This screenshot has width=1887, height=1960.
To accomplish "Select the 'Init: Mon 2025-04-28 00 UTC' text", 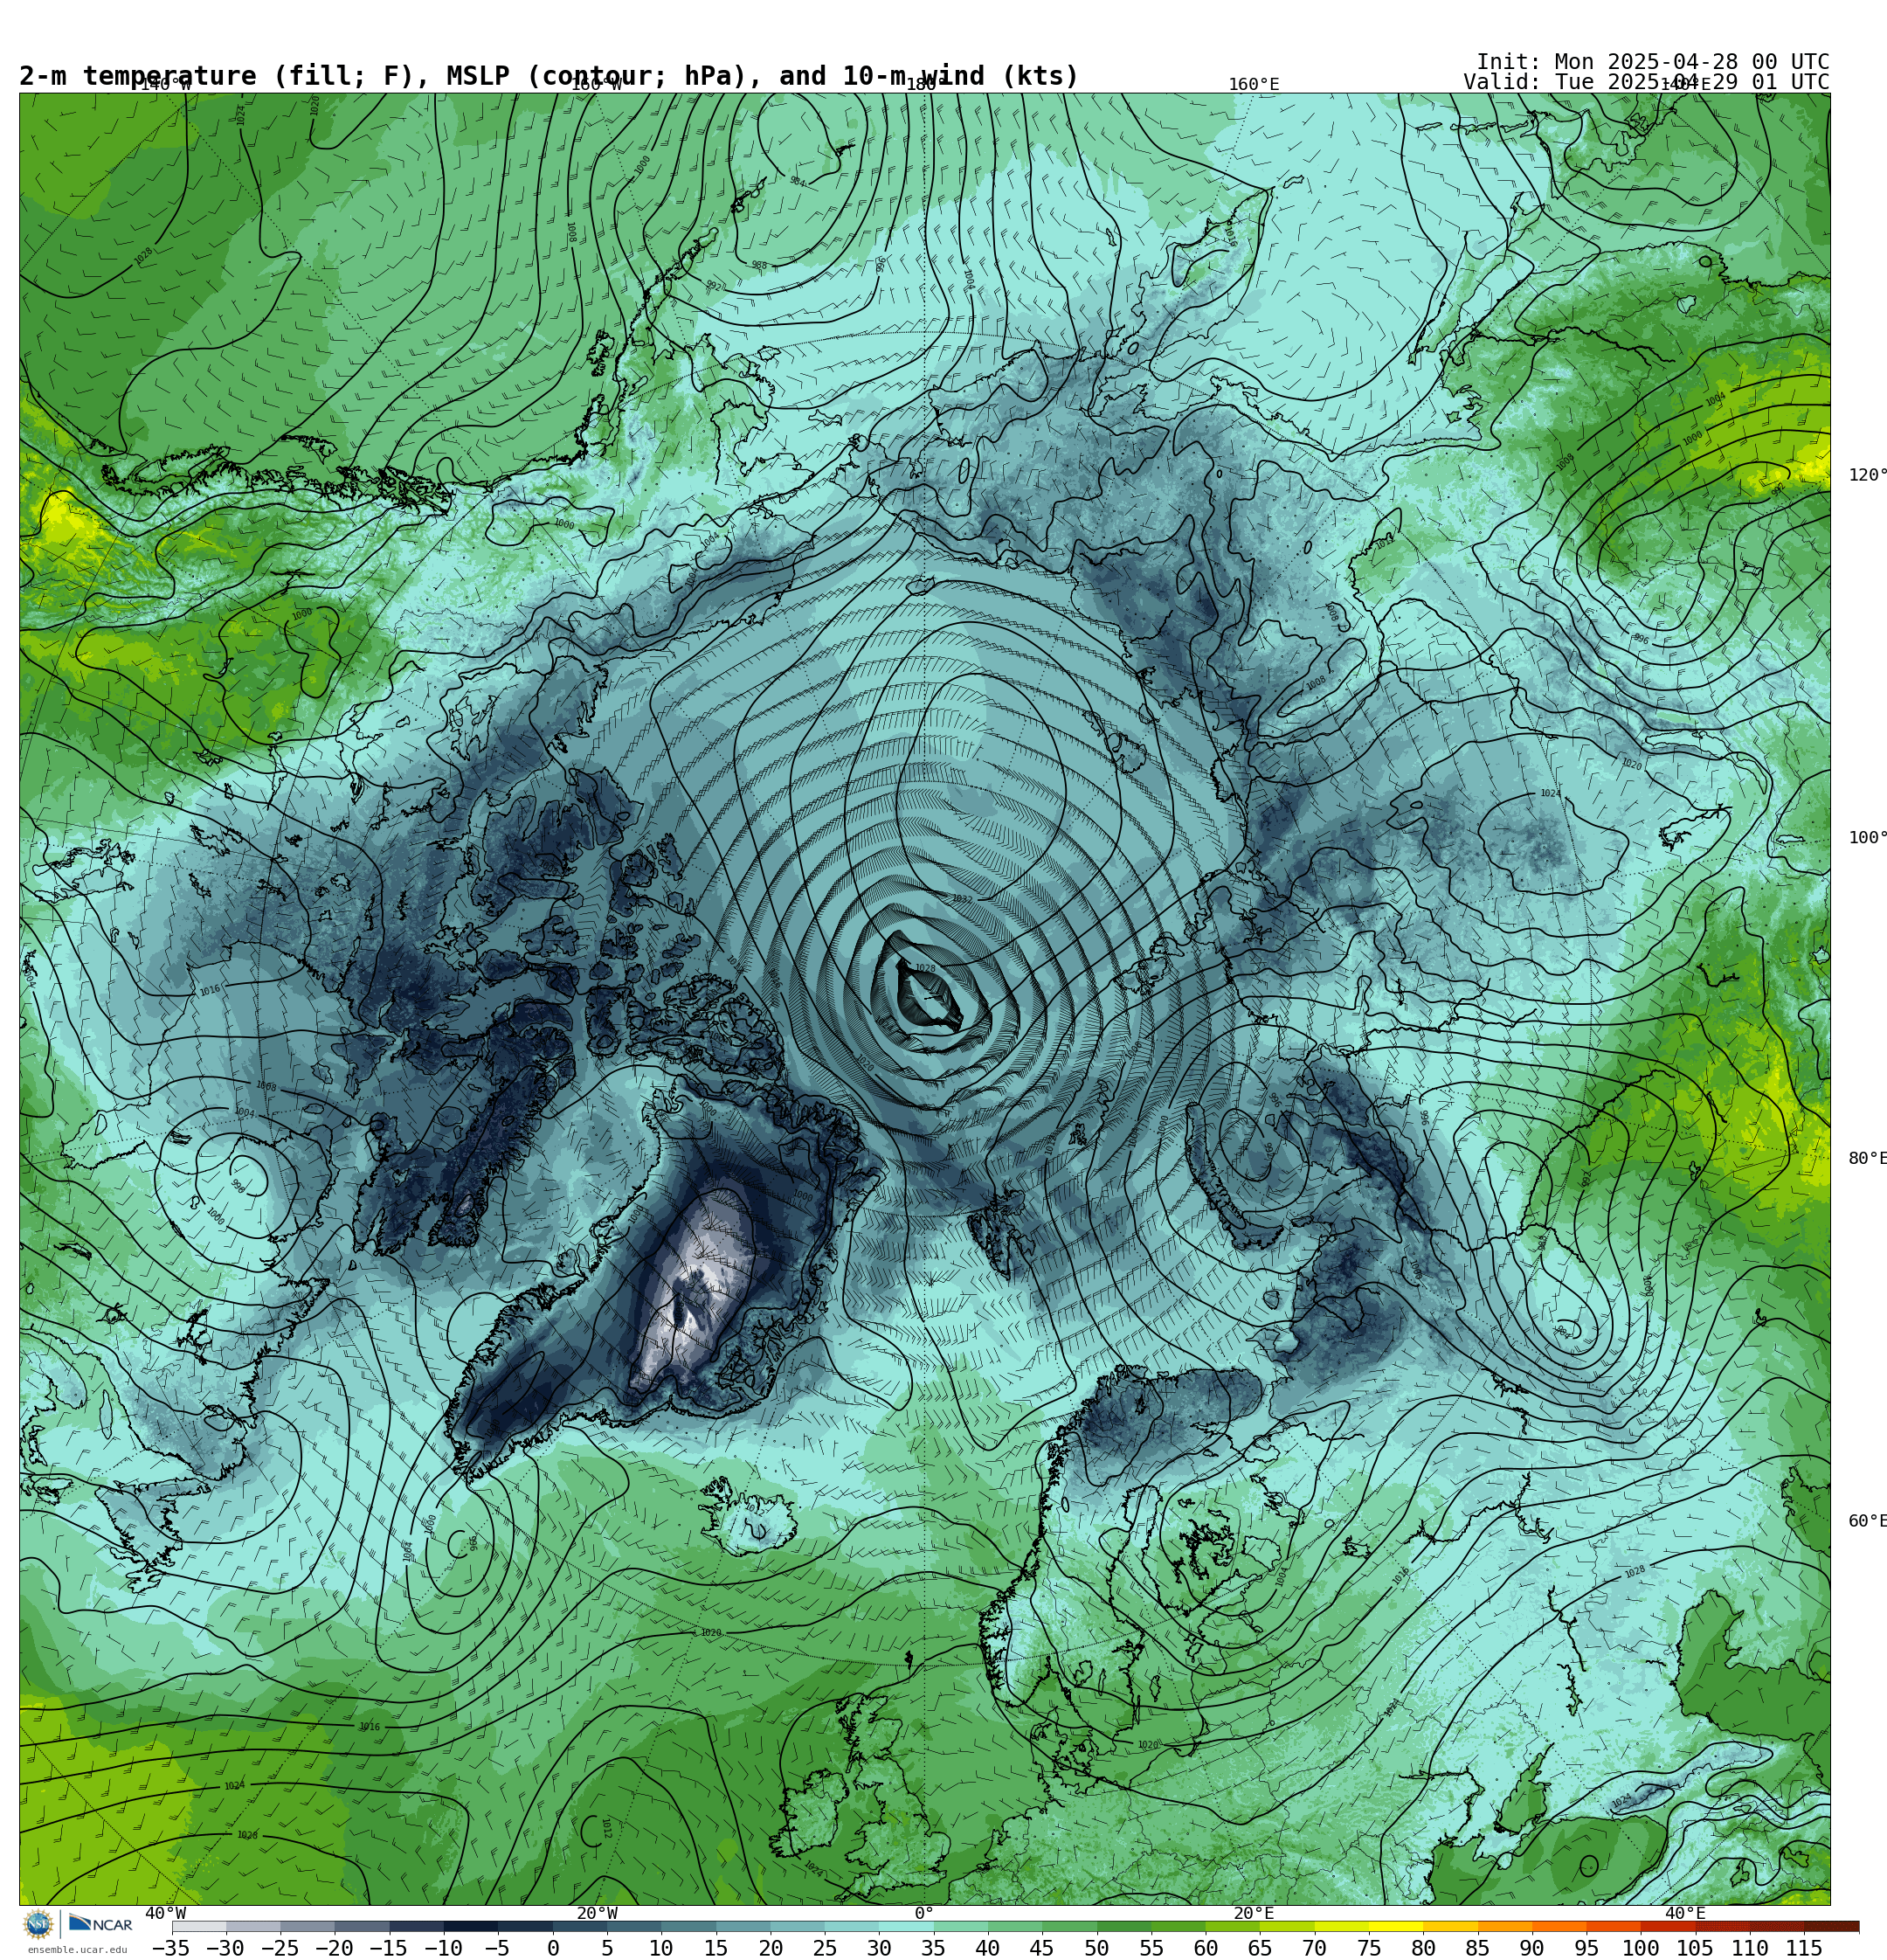I will [1652, 61].
